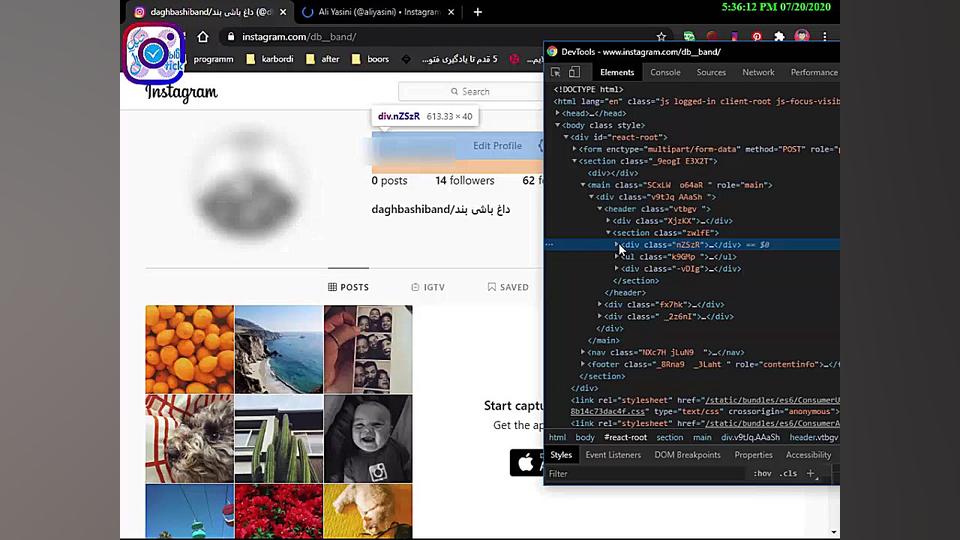Close the Ali Yasini Instagram tab
The image size is (960, 540).
(x=451, y=12)
